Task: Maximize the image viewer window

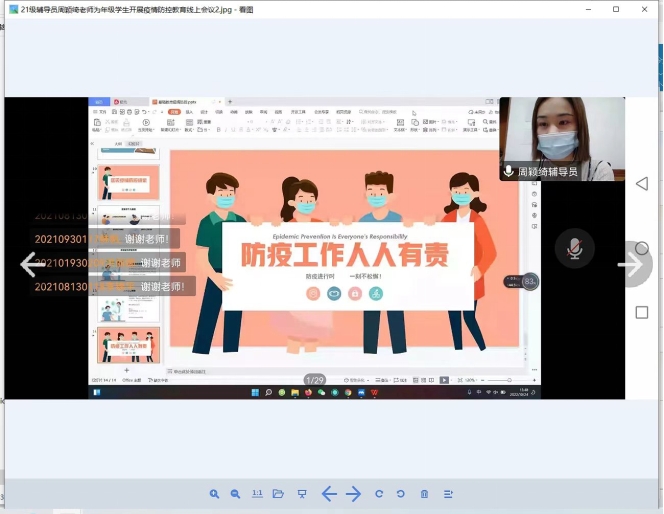Action: point(616,9)
